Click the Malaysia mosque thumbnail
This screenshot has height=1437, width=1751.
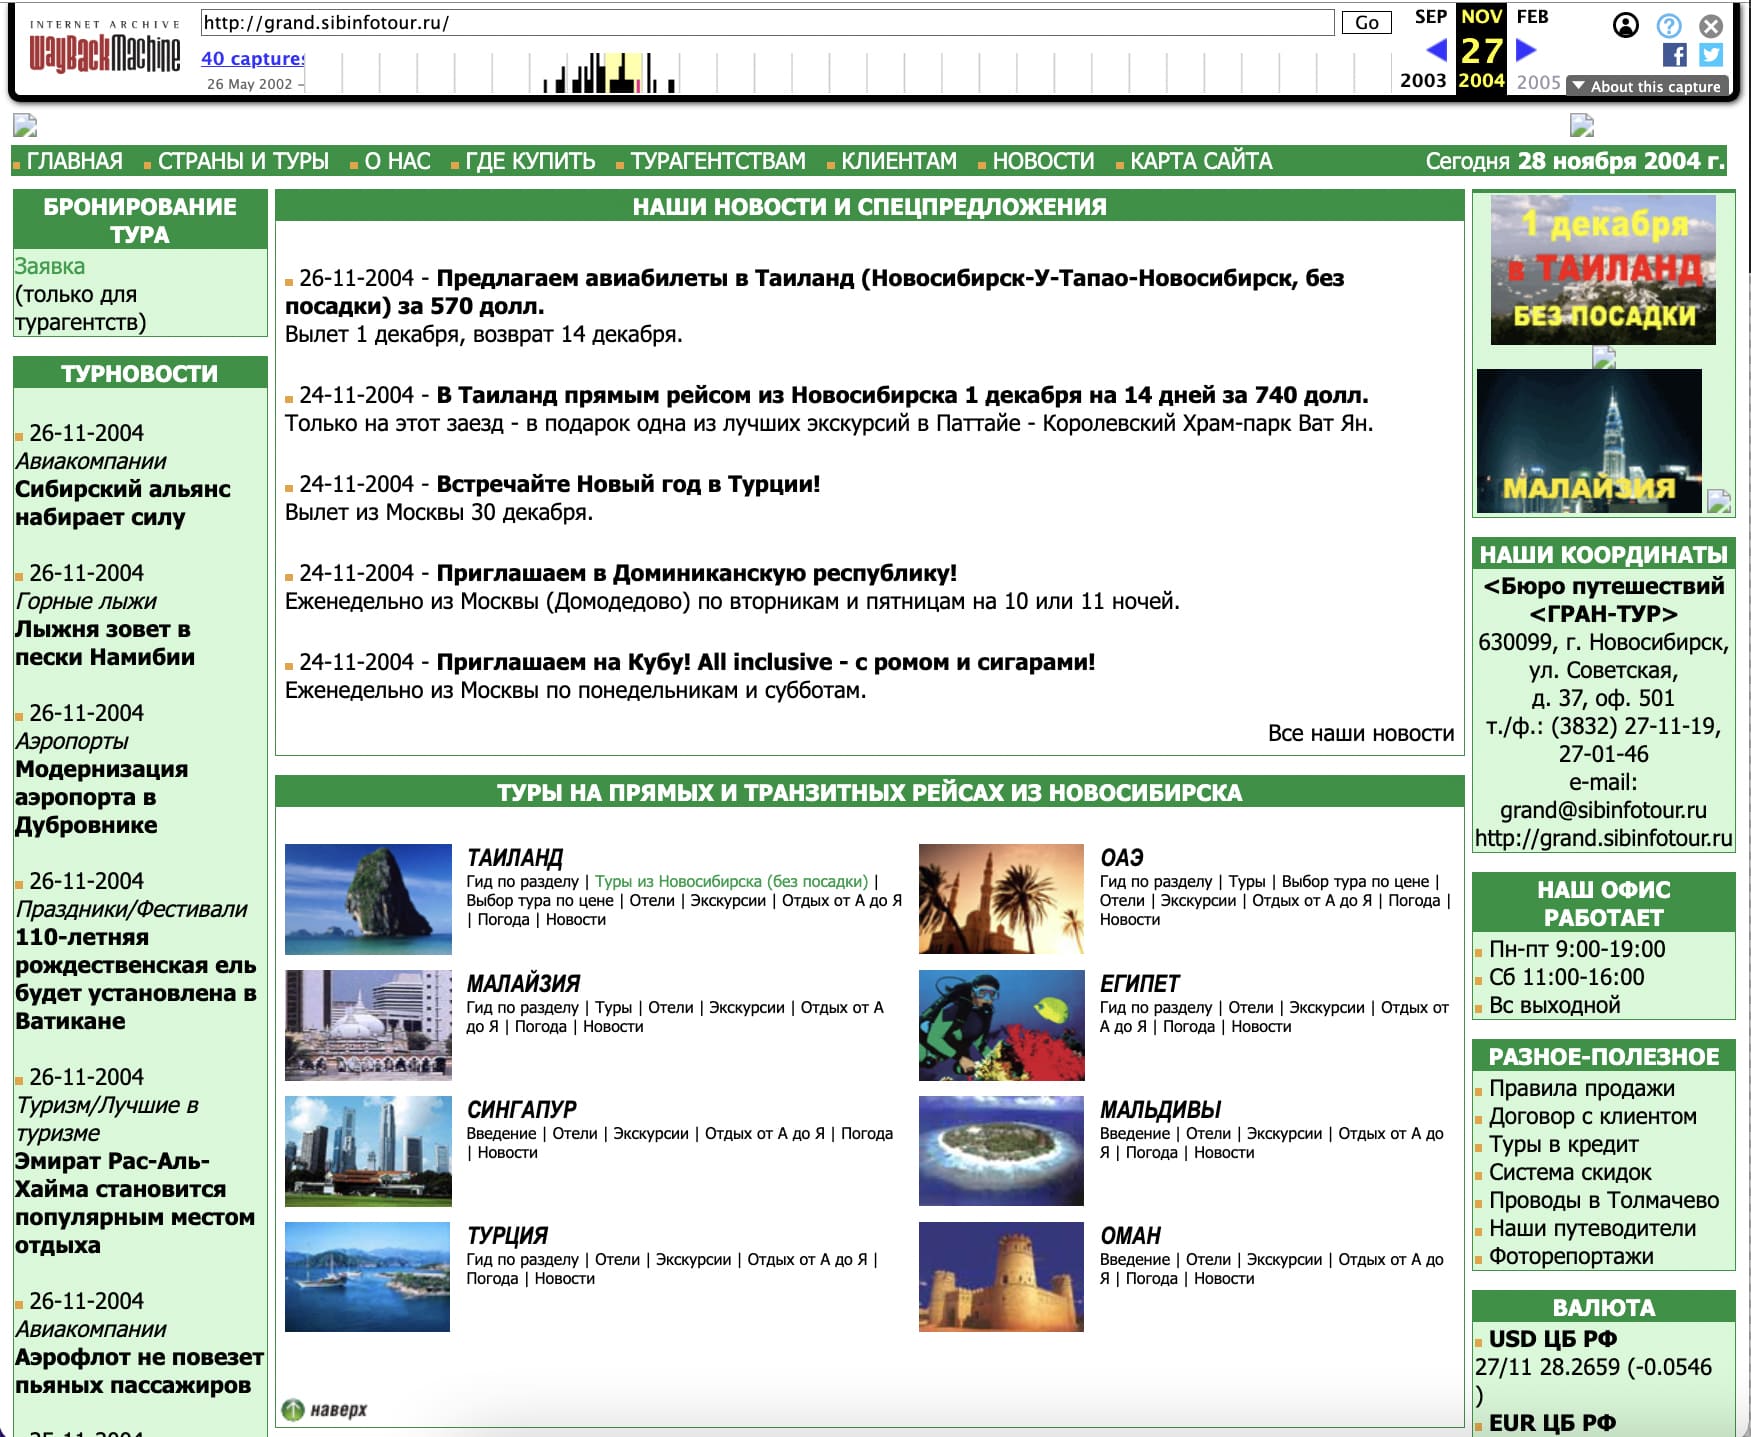[368, 1025]
